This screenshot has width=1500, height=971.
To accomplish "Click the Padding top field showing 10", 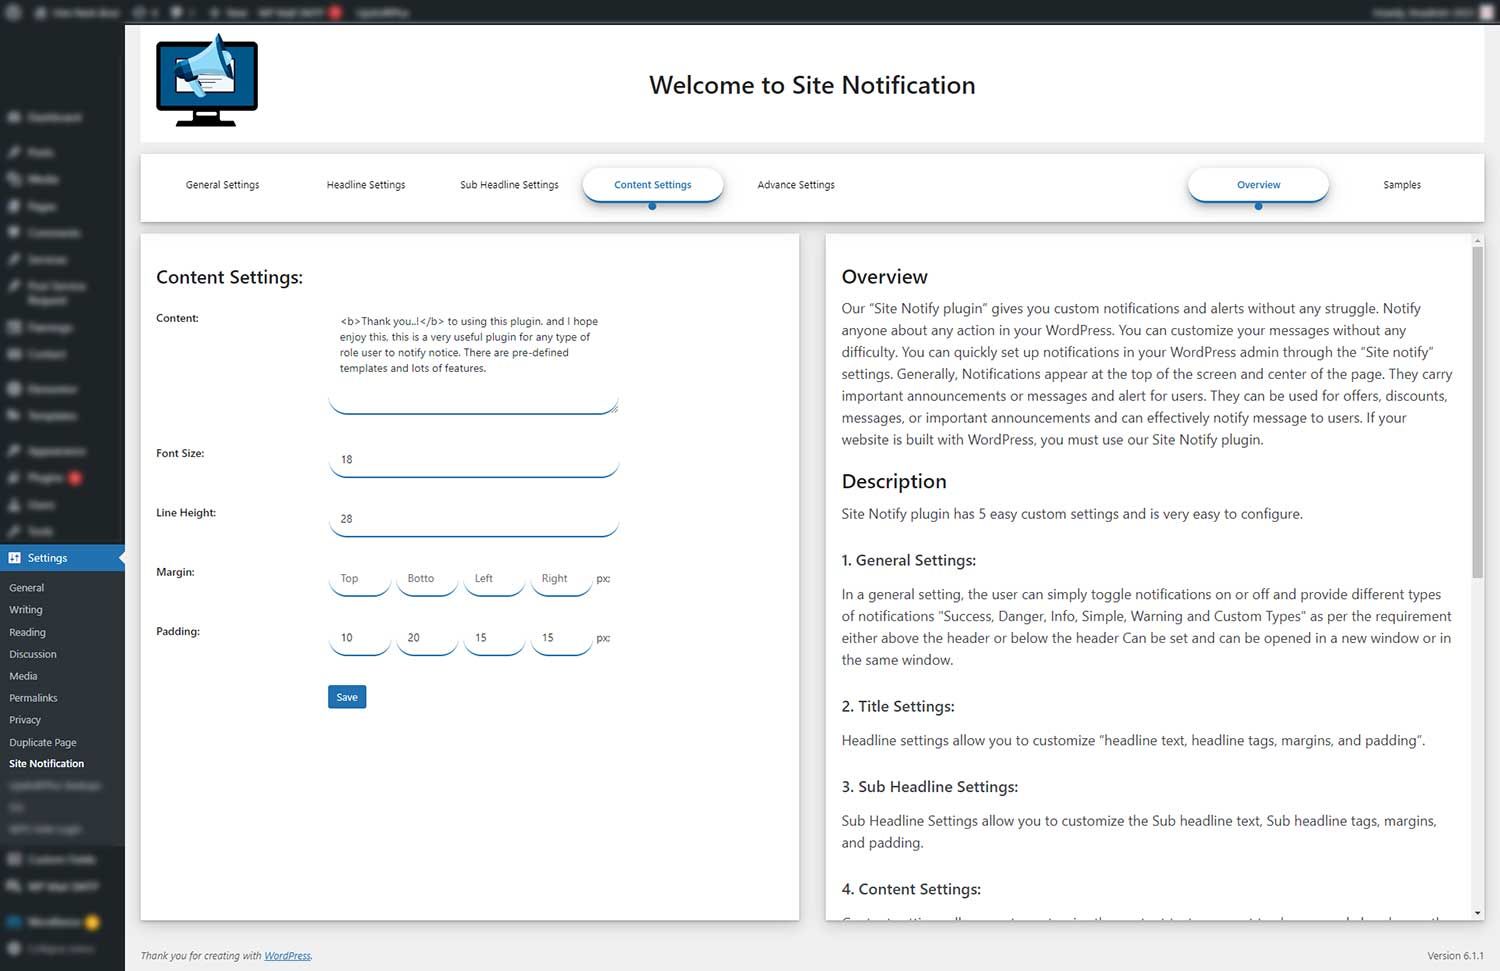I will (x=359, y=638).
